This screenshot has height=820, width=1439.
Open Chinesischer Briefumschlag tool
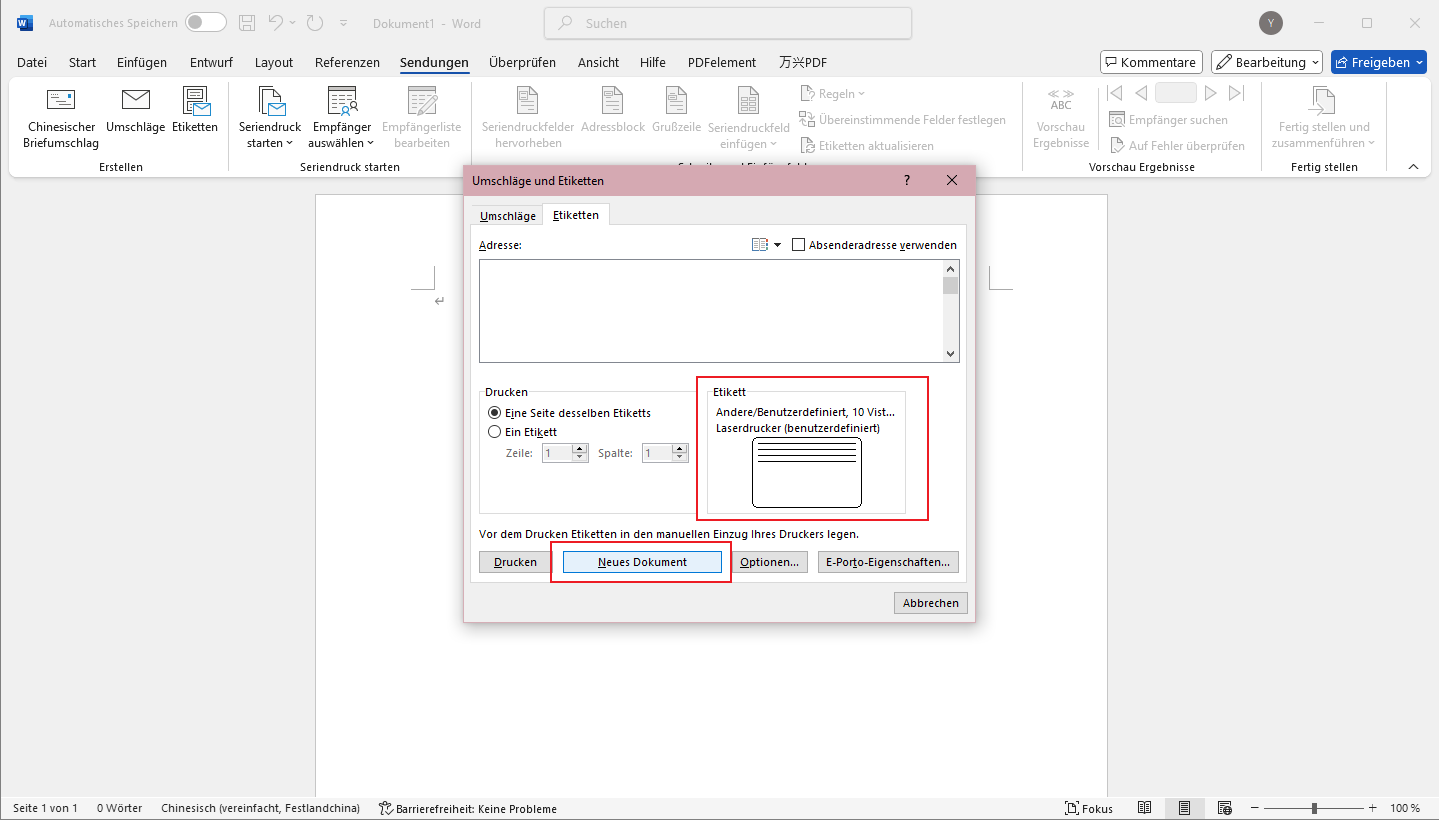(61, 117)
